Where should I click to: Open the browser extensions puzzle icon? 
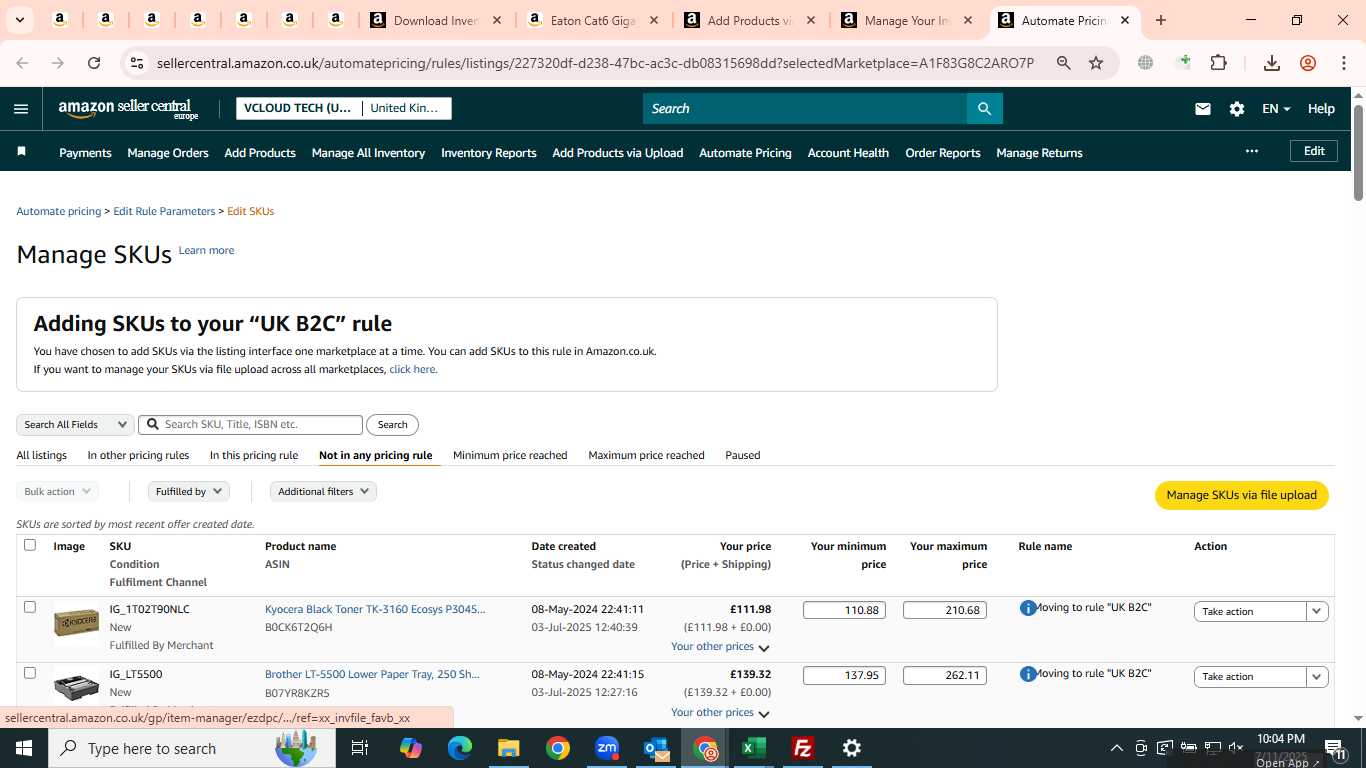[1218, 63]
